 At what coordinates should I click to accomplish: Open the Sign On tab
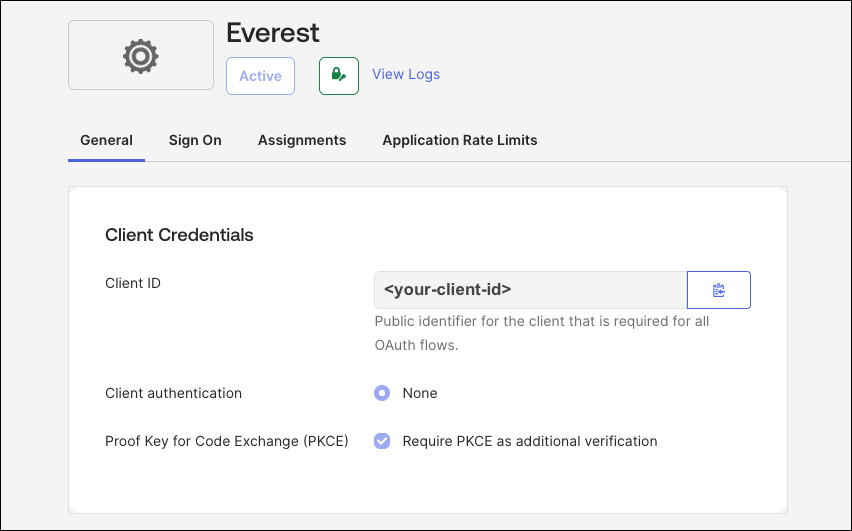(195, 140)
